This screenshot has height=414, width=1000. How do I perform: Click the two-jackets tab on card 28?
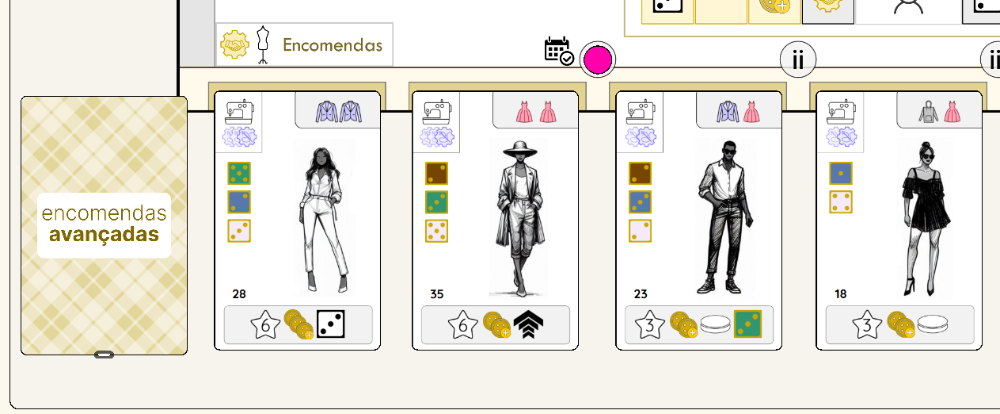(339, 111)
